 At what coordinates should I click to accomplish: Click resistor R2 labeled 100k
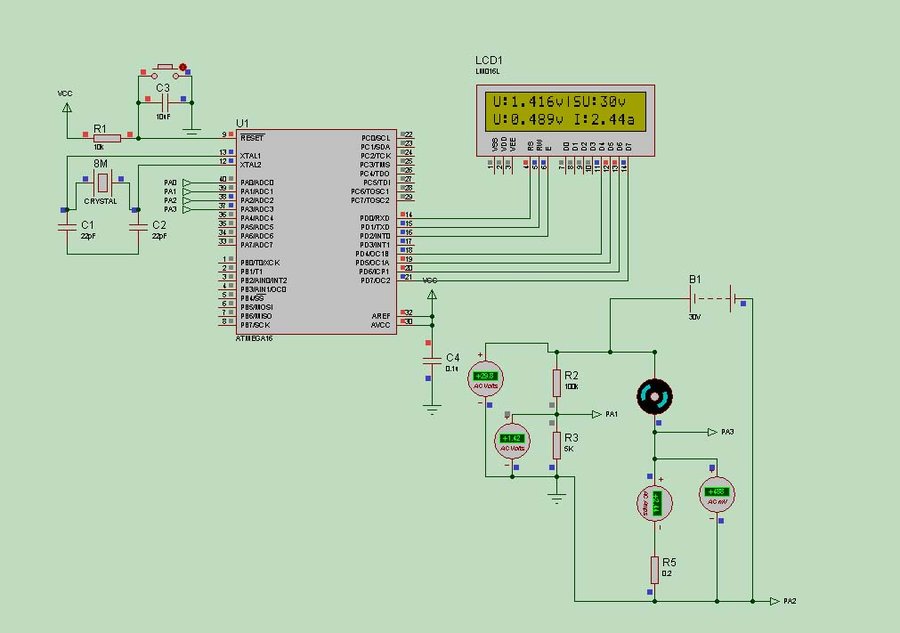click(557, 382)
